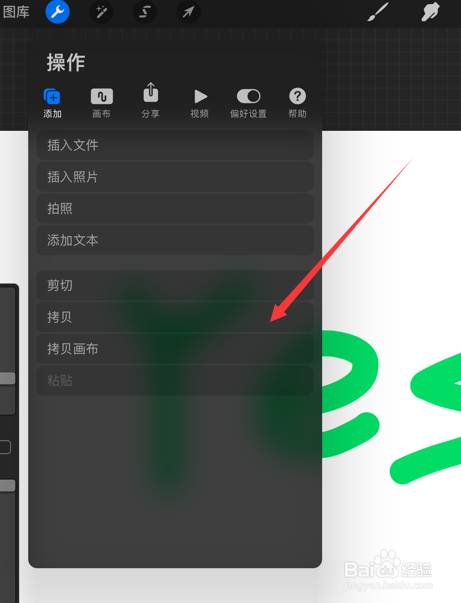The height and width of the screenshot is (603, 461).
Task: Select the Brush tool
Action: pyautogui.click(x=378, y=12)
